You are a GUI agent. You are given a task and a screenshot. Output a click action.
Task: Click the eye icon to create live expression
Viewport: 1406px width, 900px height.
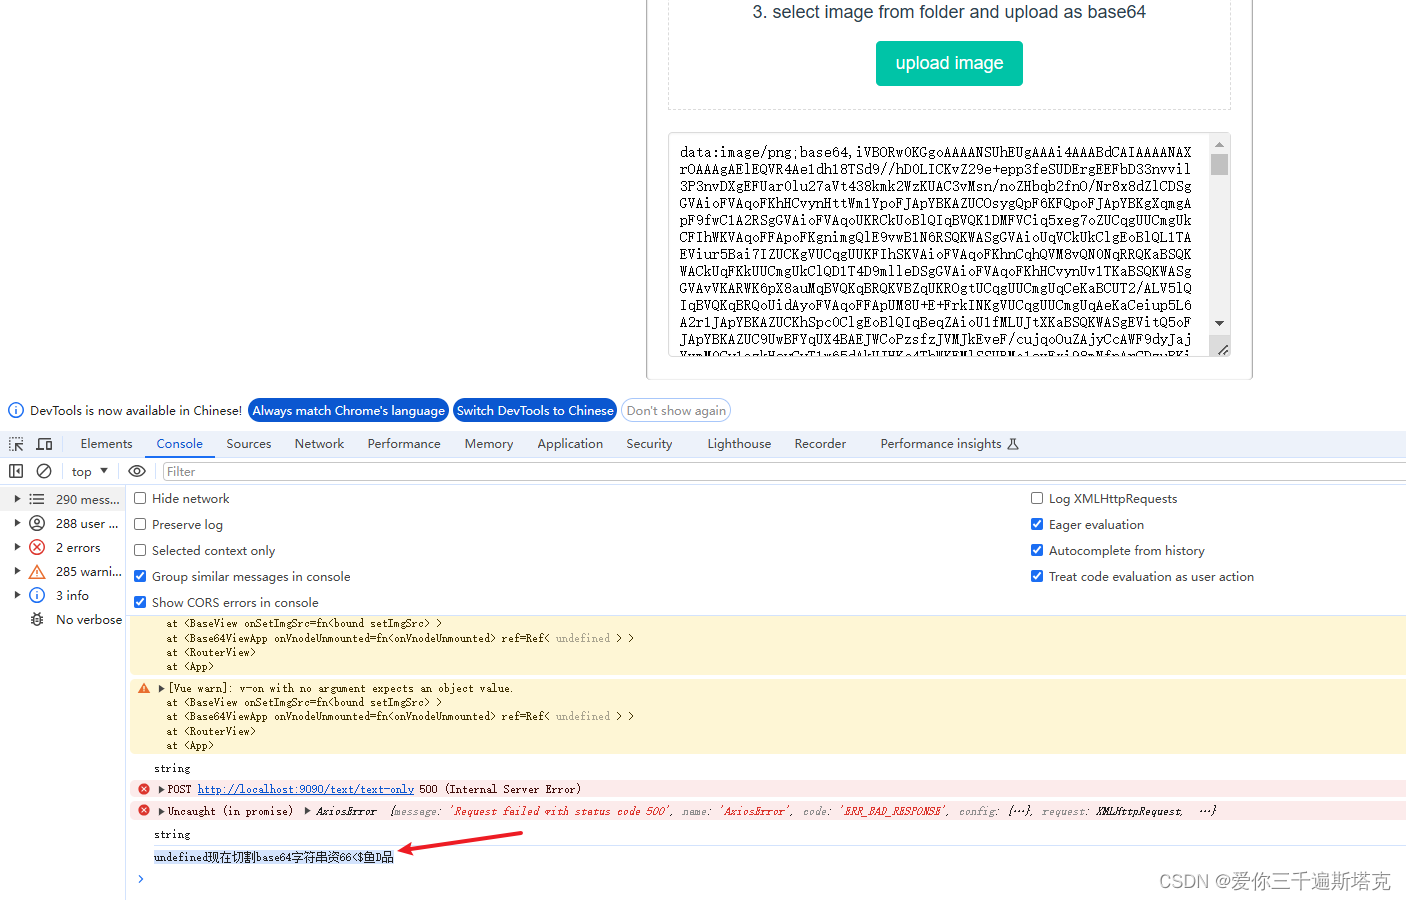pos(137,470)
